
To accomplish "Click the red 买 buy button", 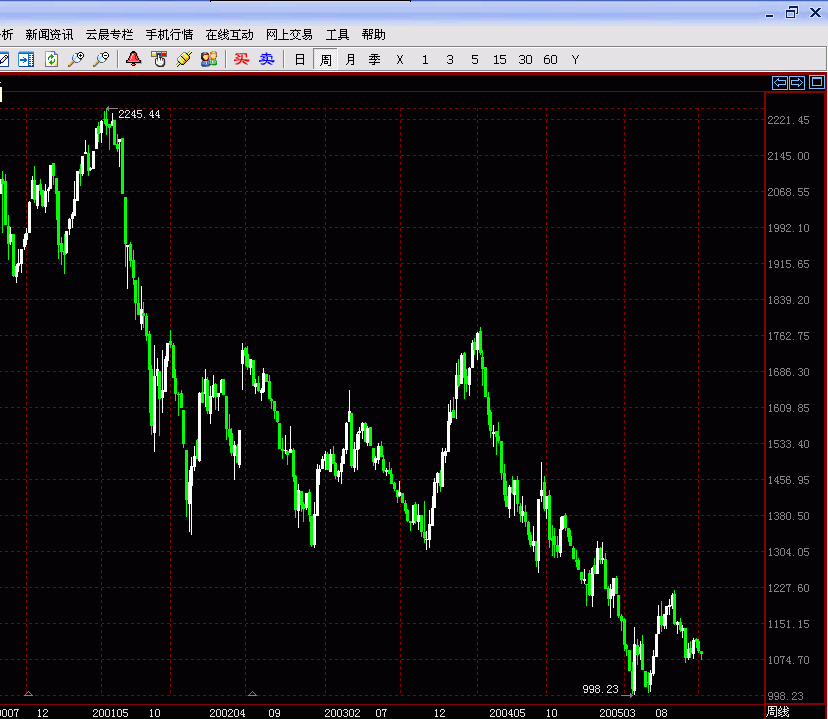I will 241,59.
